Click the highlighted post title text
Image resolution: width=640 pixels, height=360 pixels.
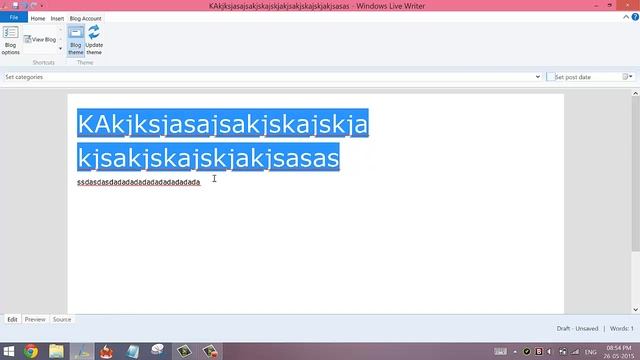point(222,140)
